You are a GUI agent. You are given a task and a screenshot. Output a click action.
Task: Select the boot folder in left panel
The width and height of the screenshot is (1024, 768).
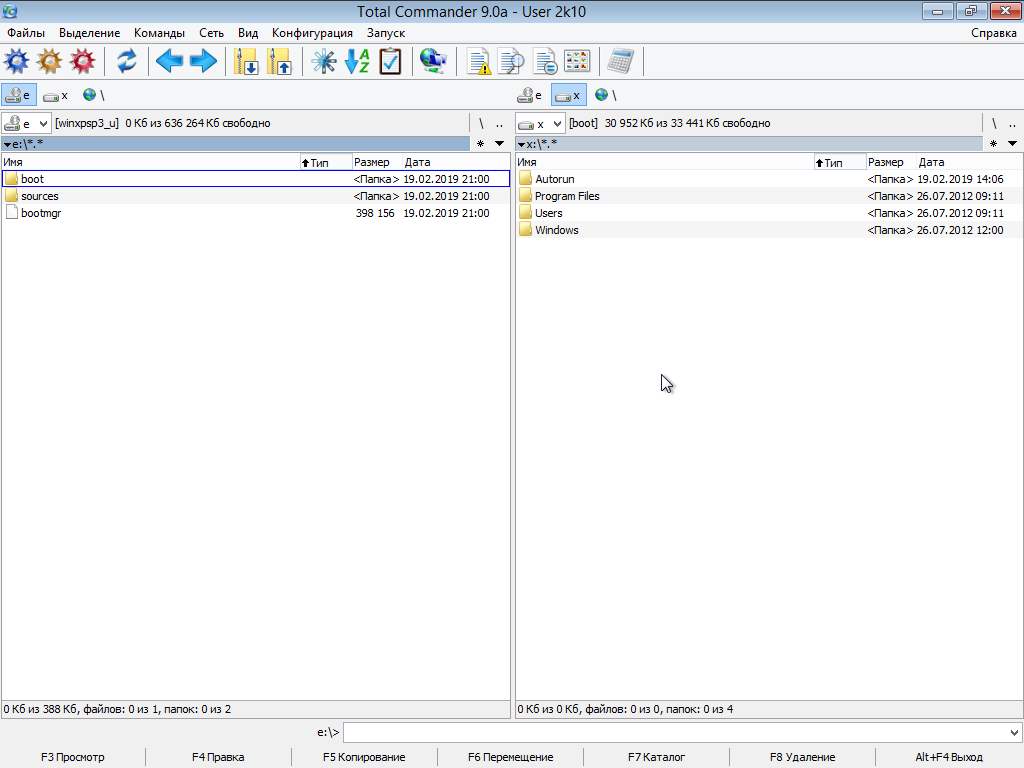pyautogui.click(x=256, y=179)
